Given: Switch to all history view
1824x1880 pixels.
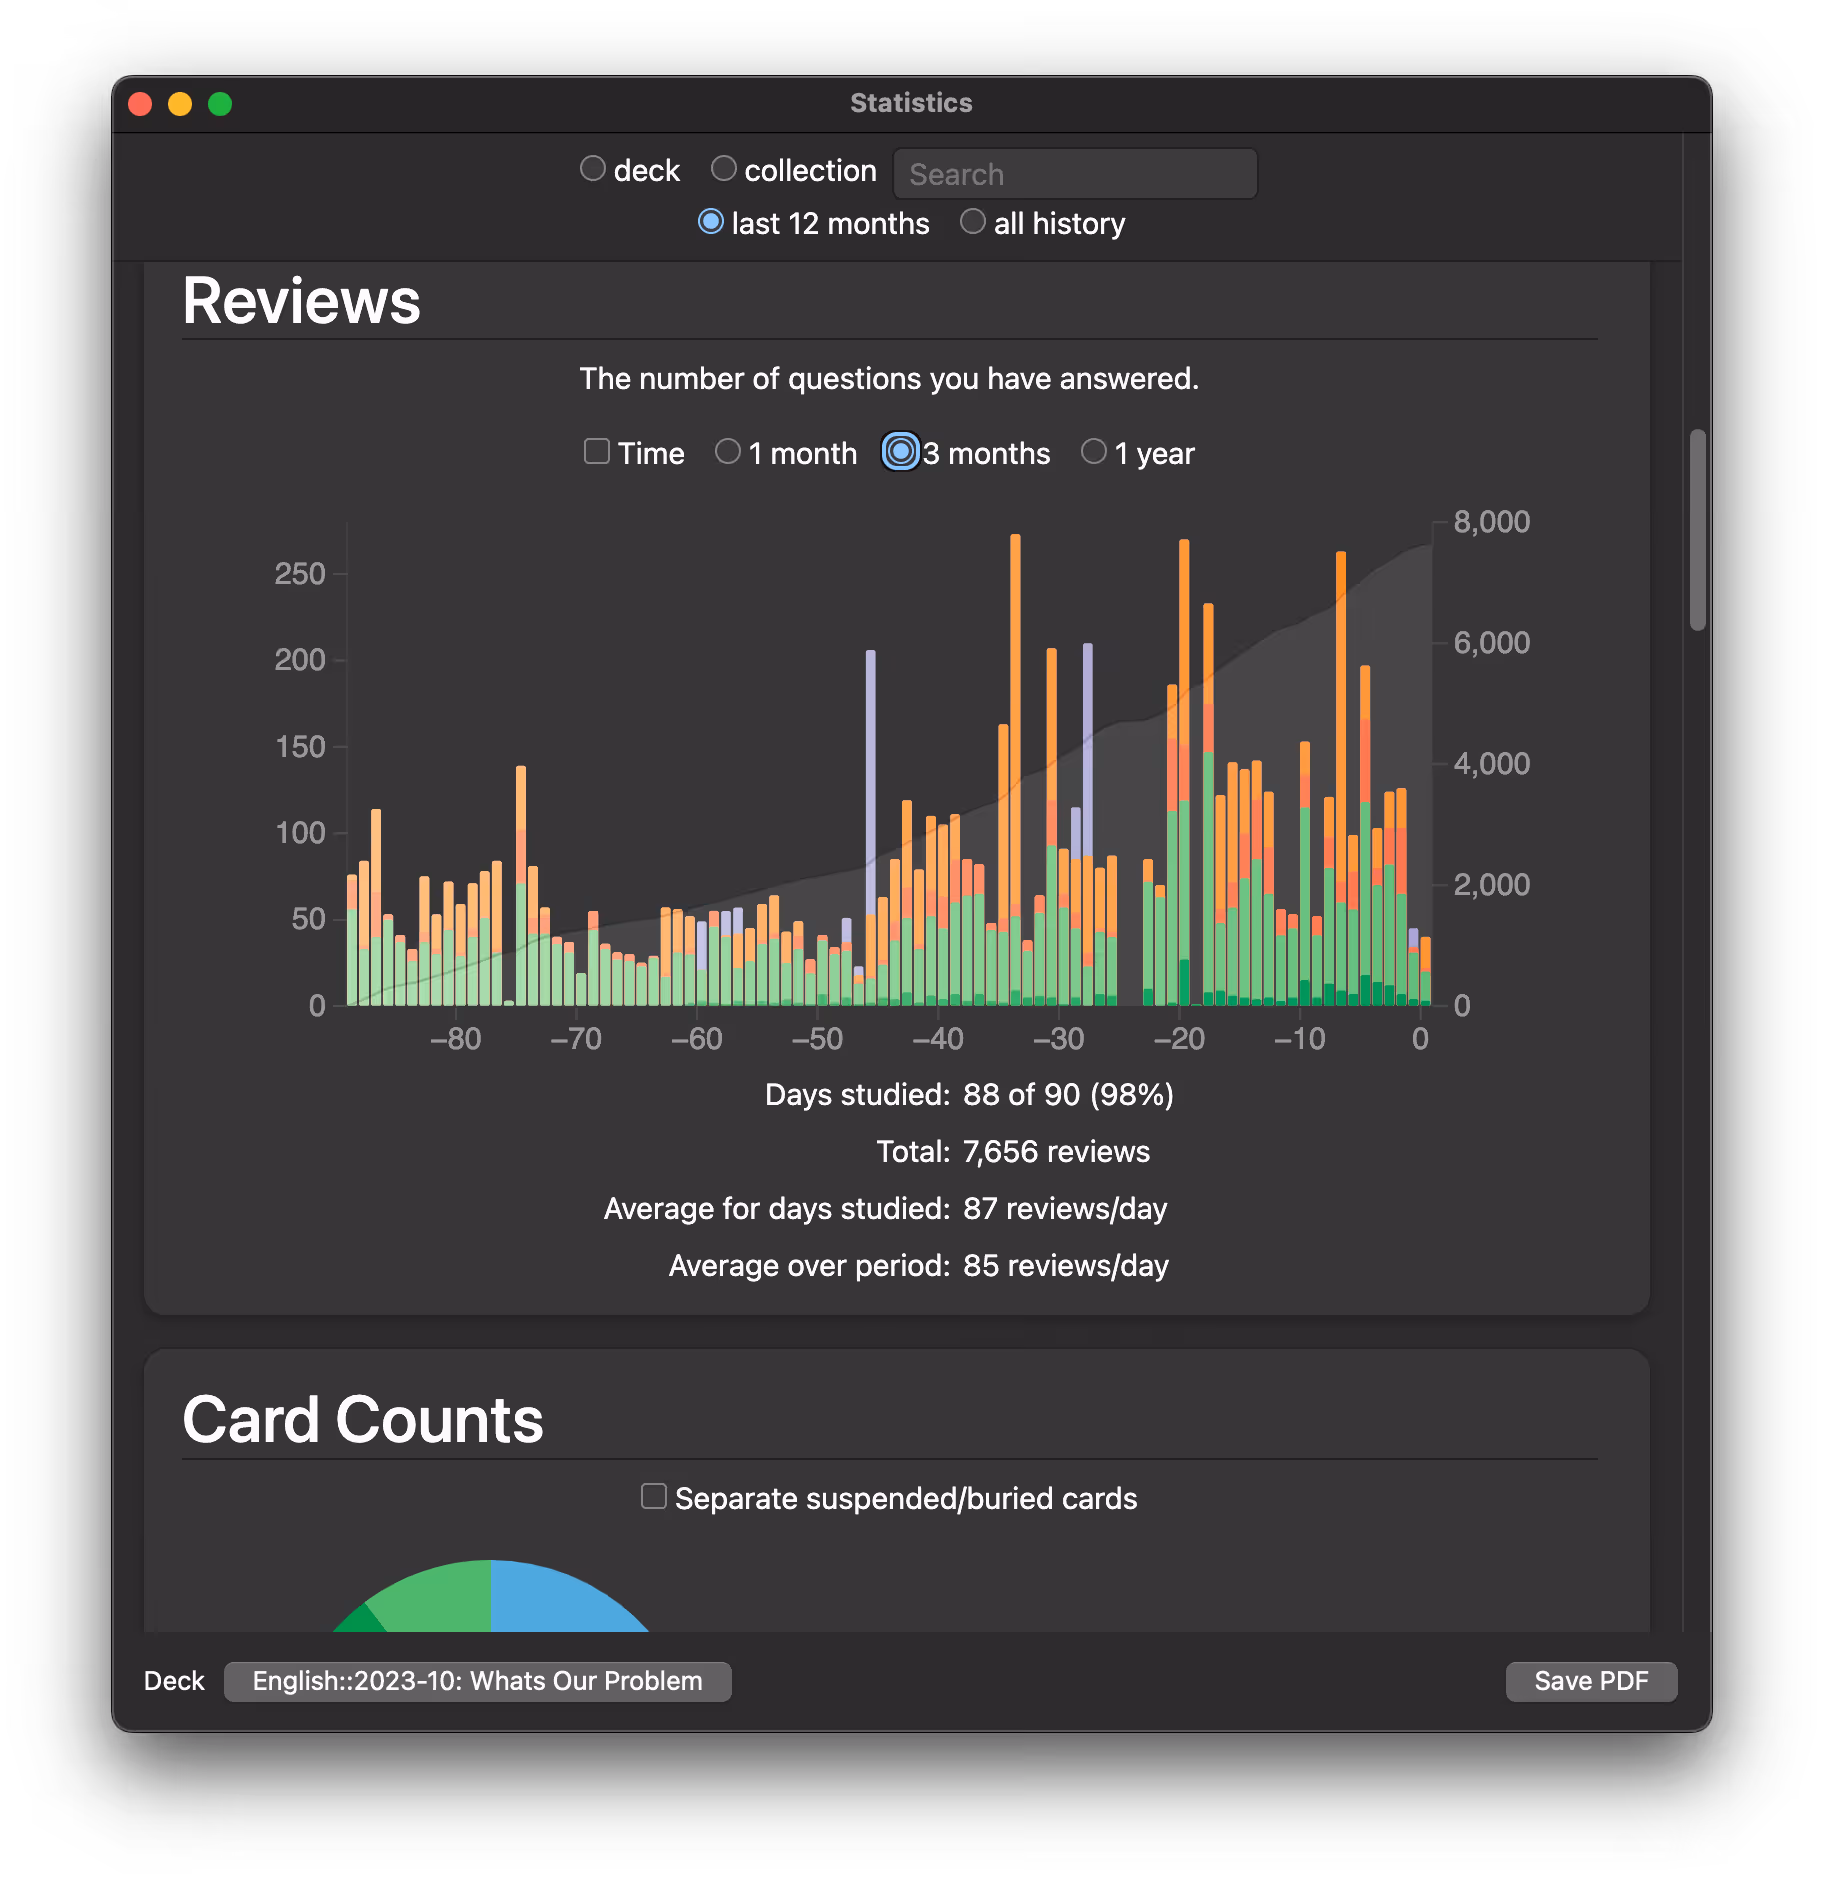Looking at the screenshot, I should [972, 221].
